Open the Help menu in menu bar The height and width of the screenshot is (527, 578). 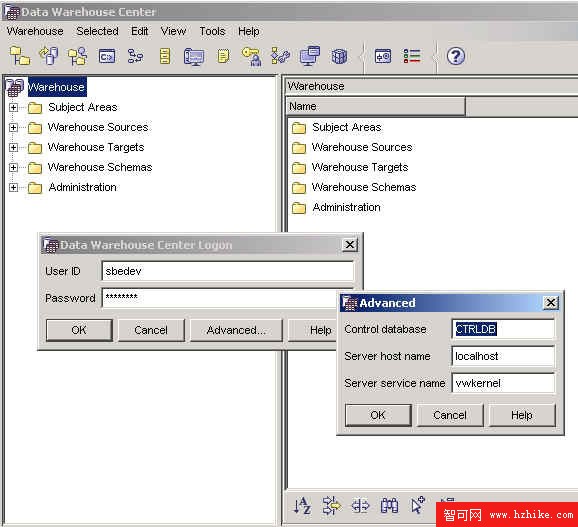tap(248, 31)
